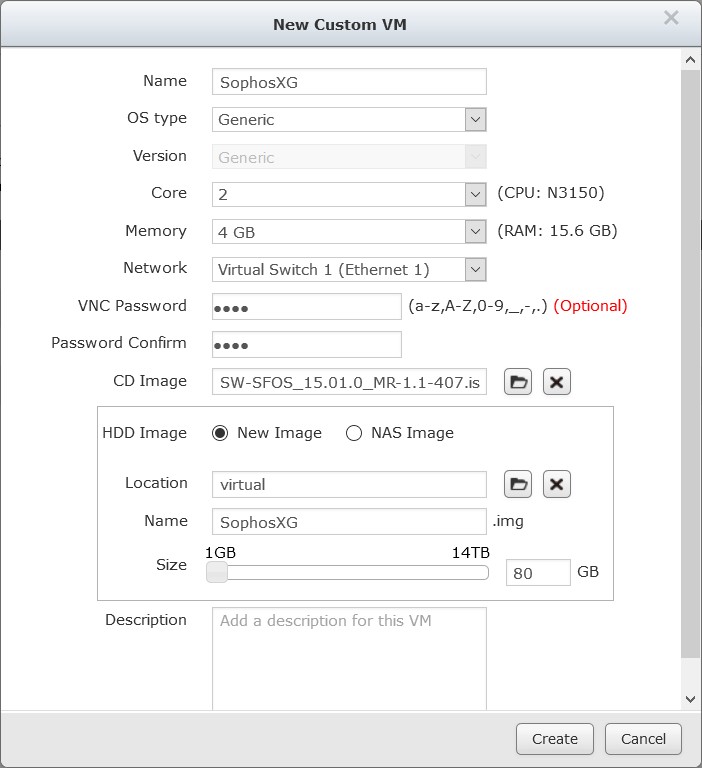Click the .img extension label

click(x=508, y=521)
